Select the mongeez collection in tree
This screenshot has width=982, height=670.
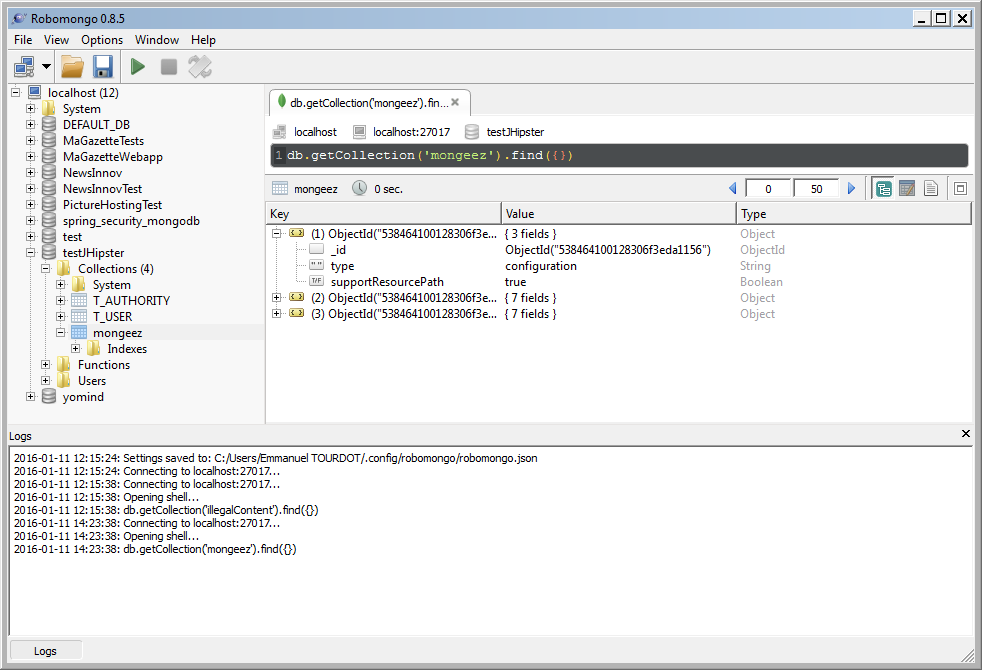(117, 332)
